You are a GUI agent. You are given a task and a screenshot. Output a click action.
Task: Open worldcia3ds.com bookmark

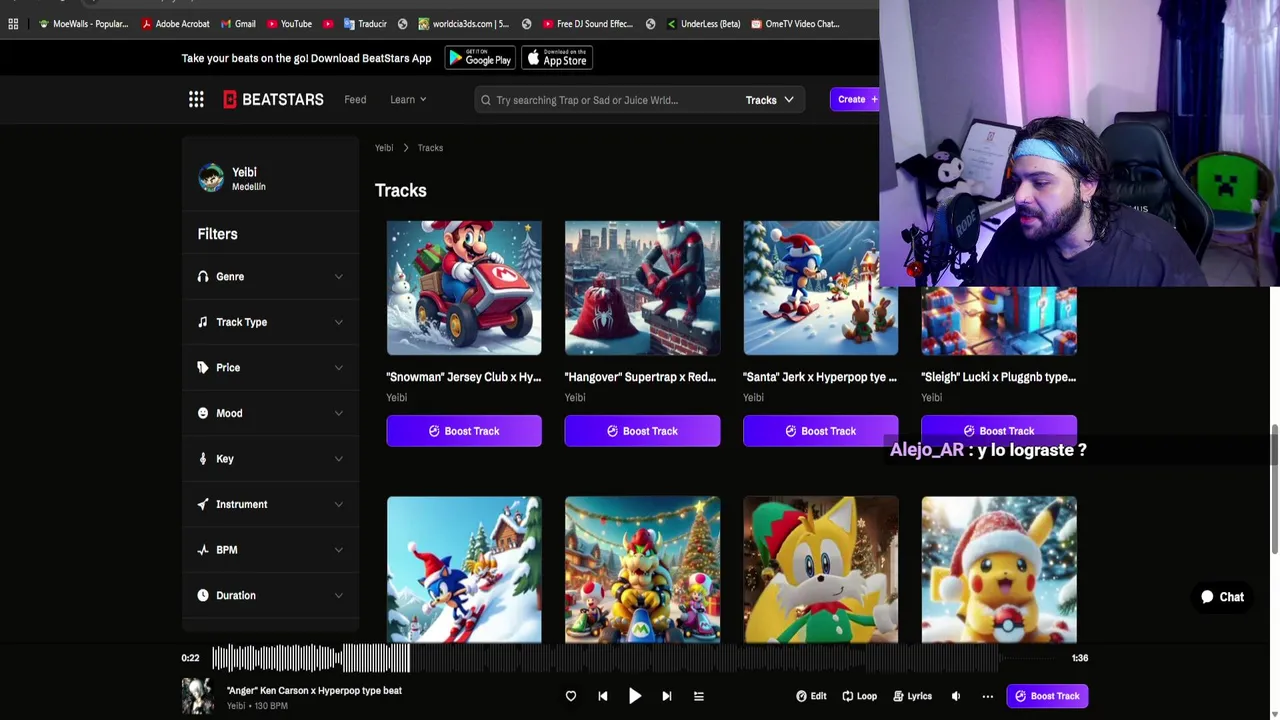point(464,24)
